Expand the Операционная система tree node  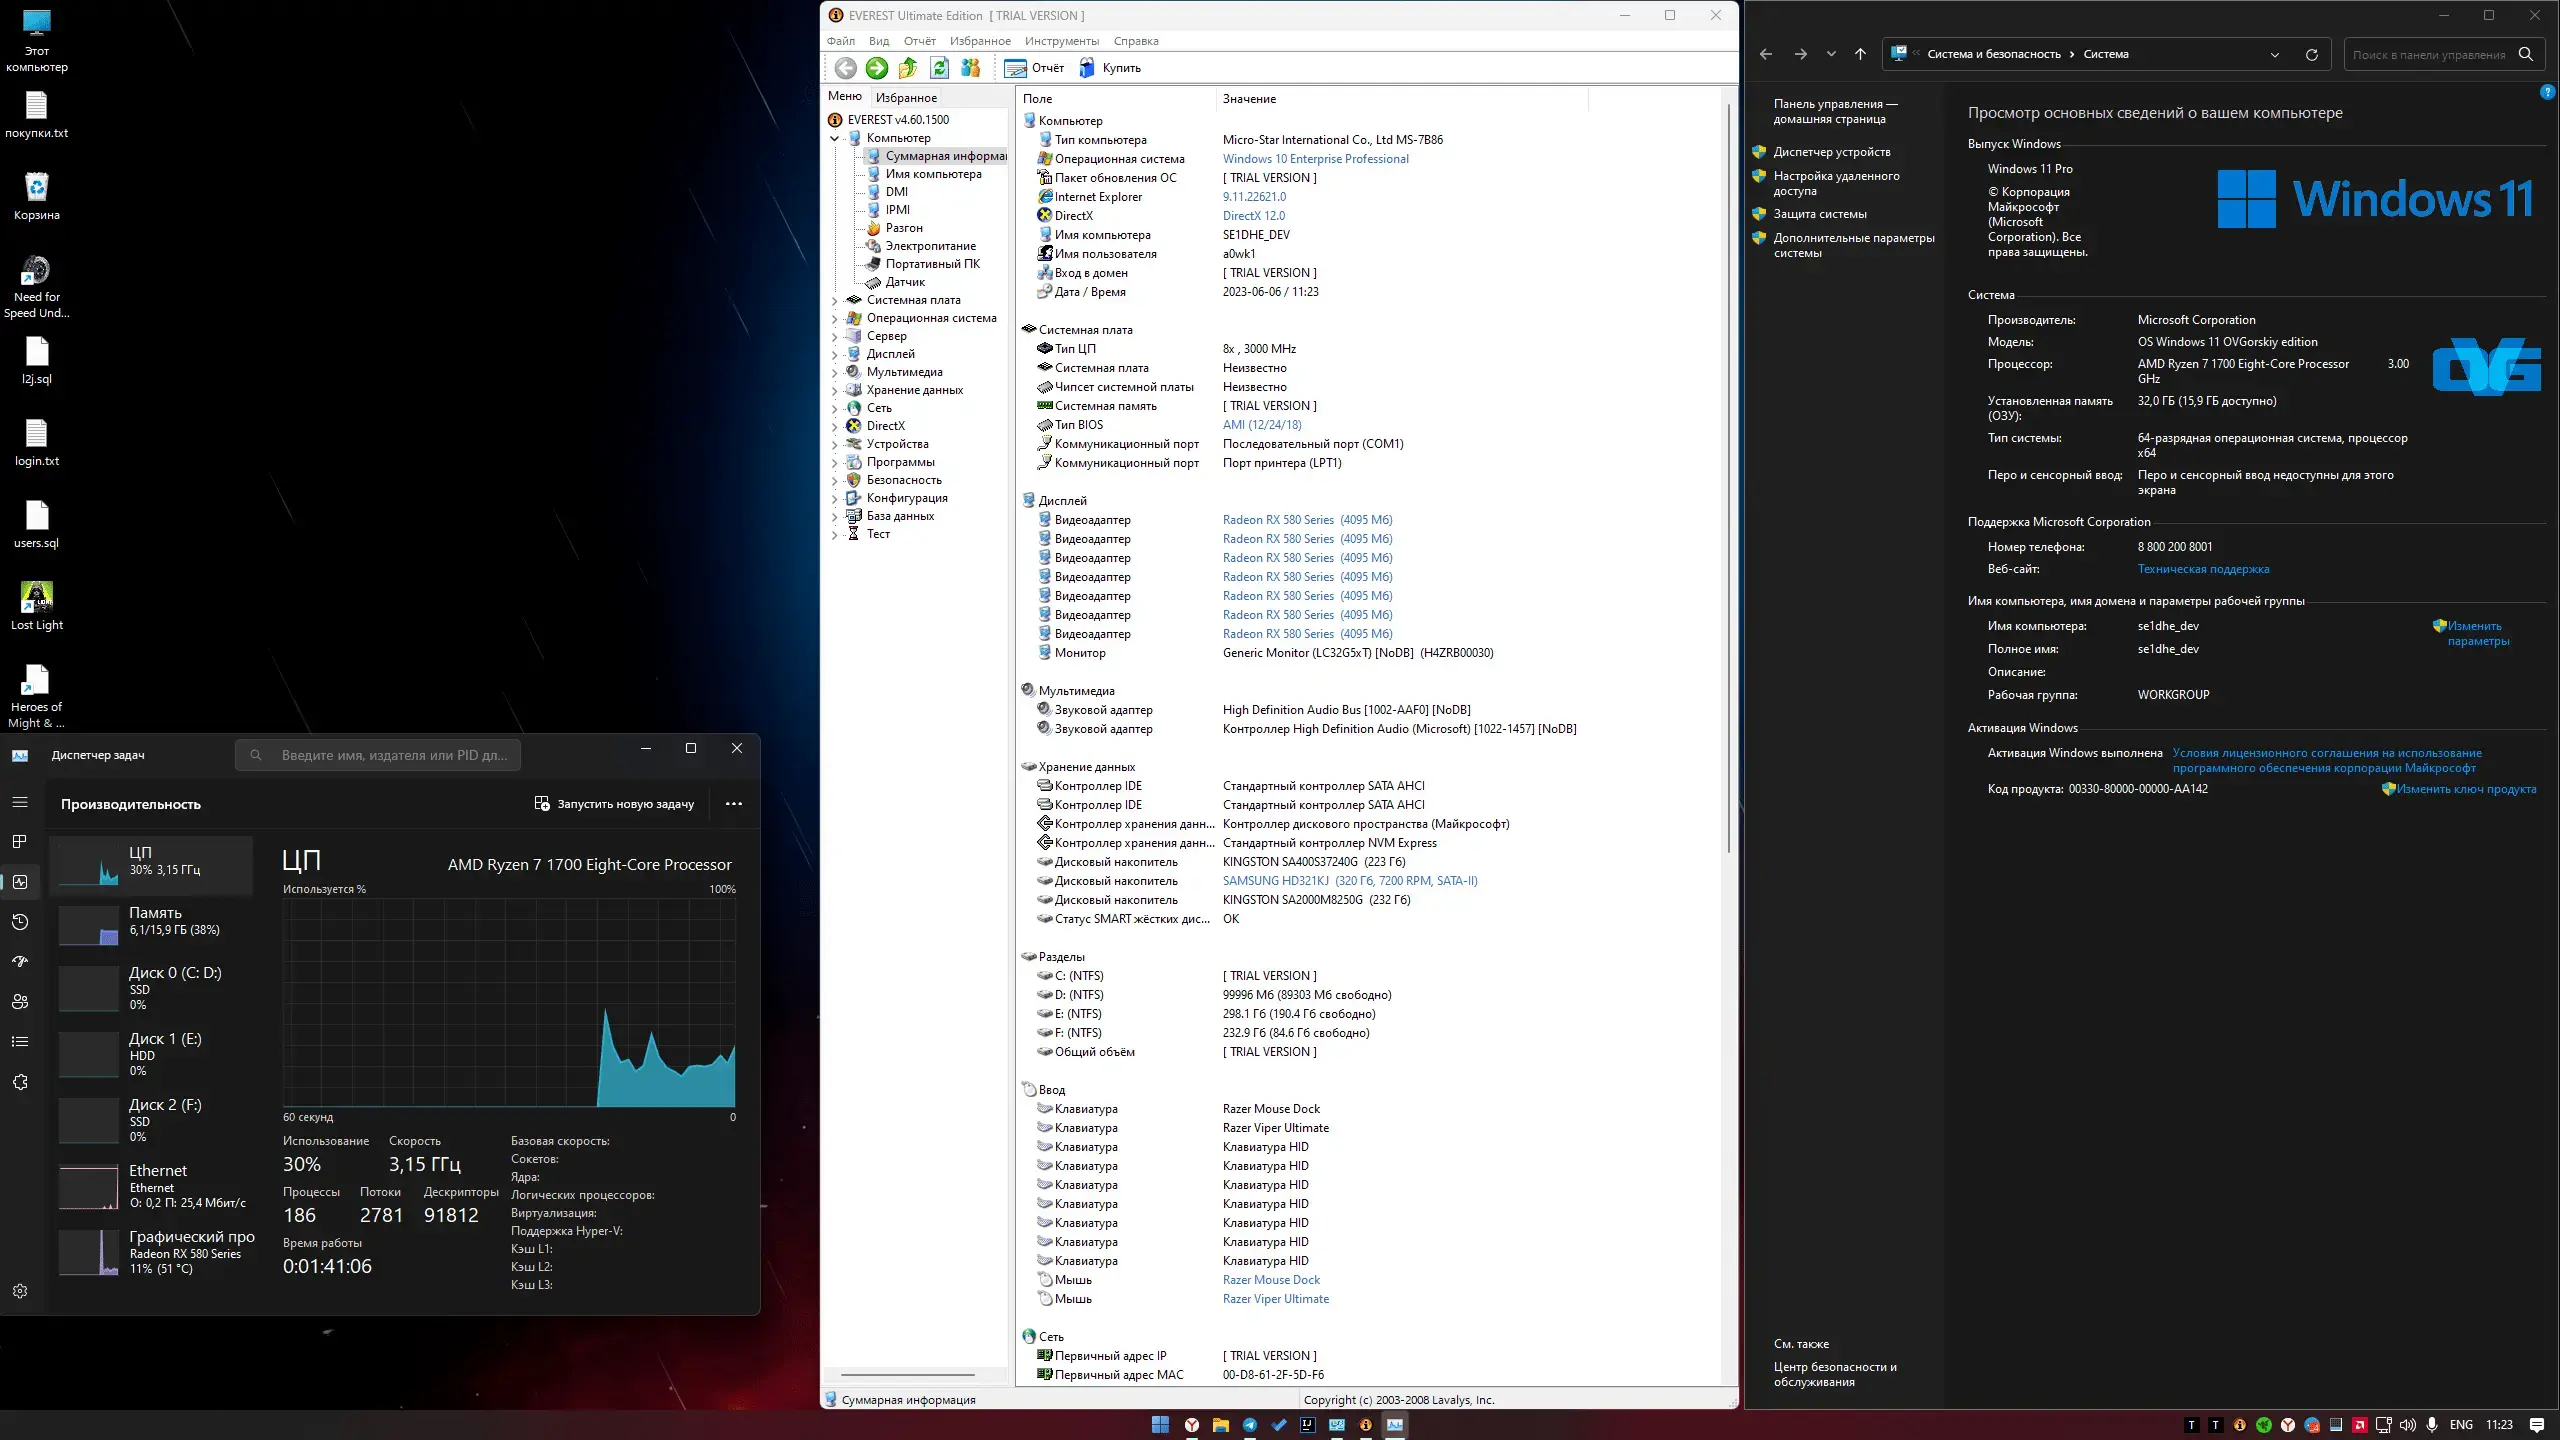click(835, 318)
